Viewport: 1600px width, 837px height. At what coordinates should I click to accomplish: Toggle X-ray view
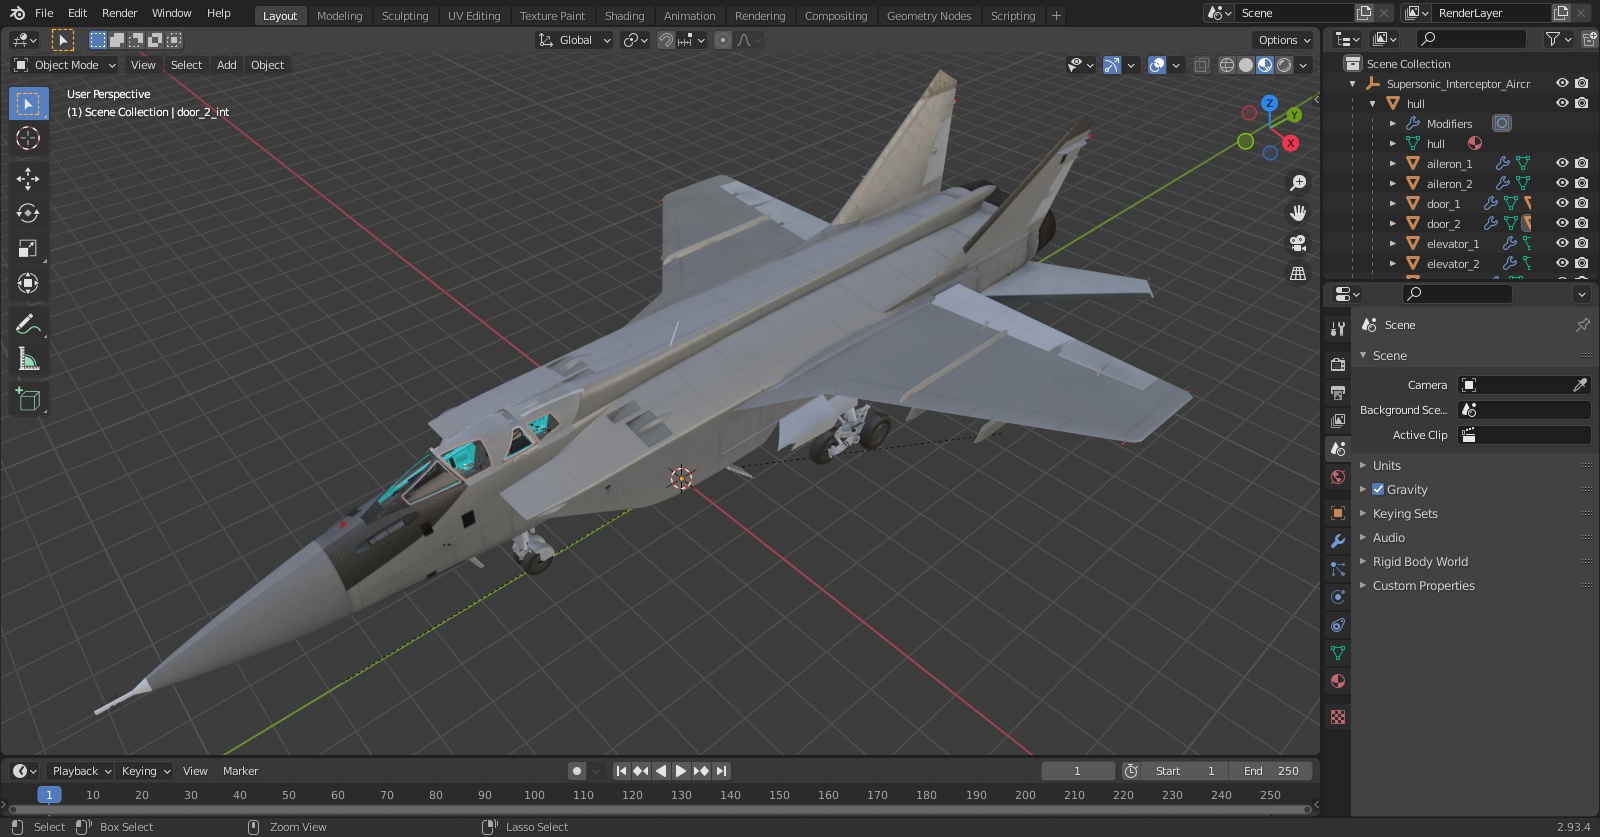pos(1201,65)
